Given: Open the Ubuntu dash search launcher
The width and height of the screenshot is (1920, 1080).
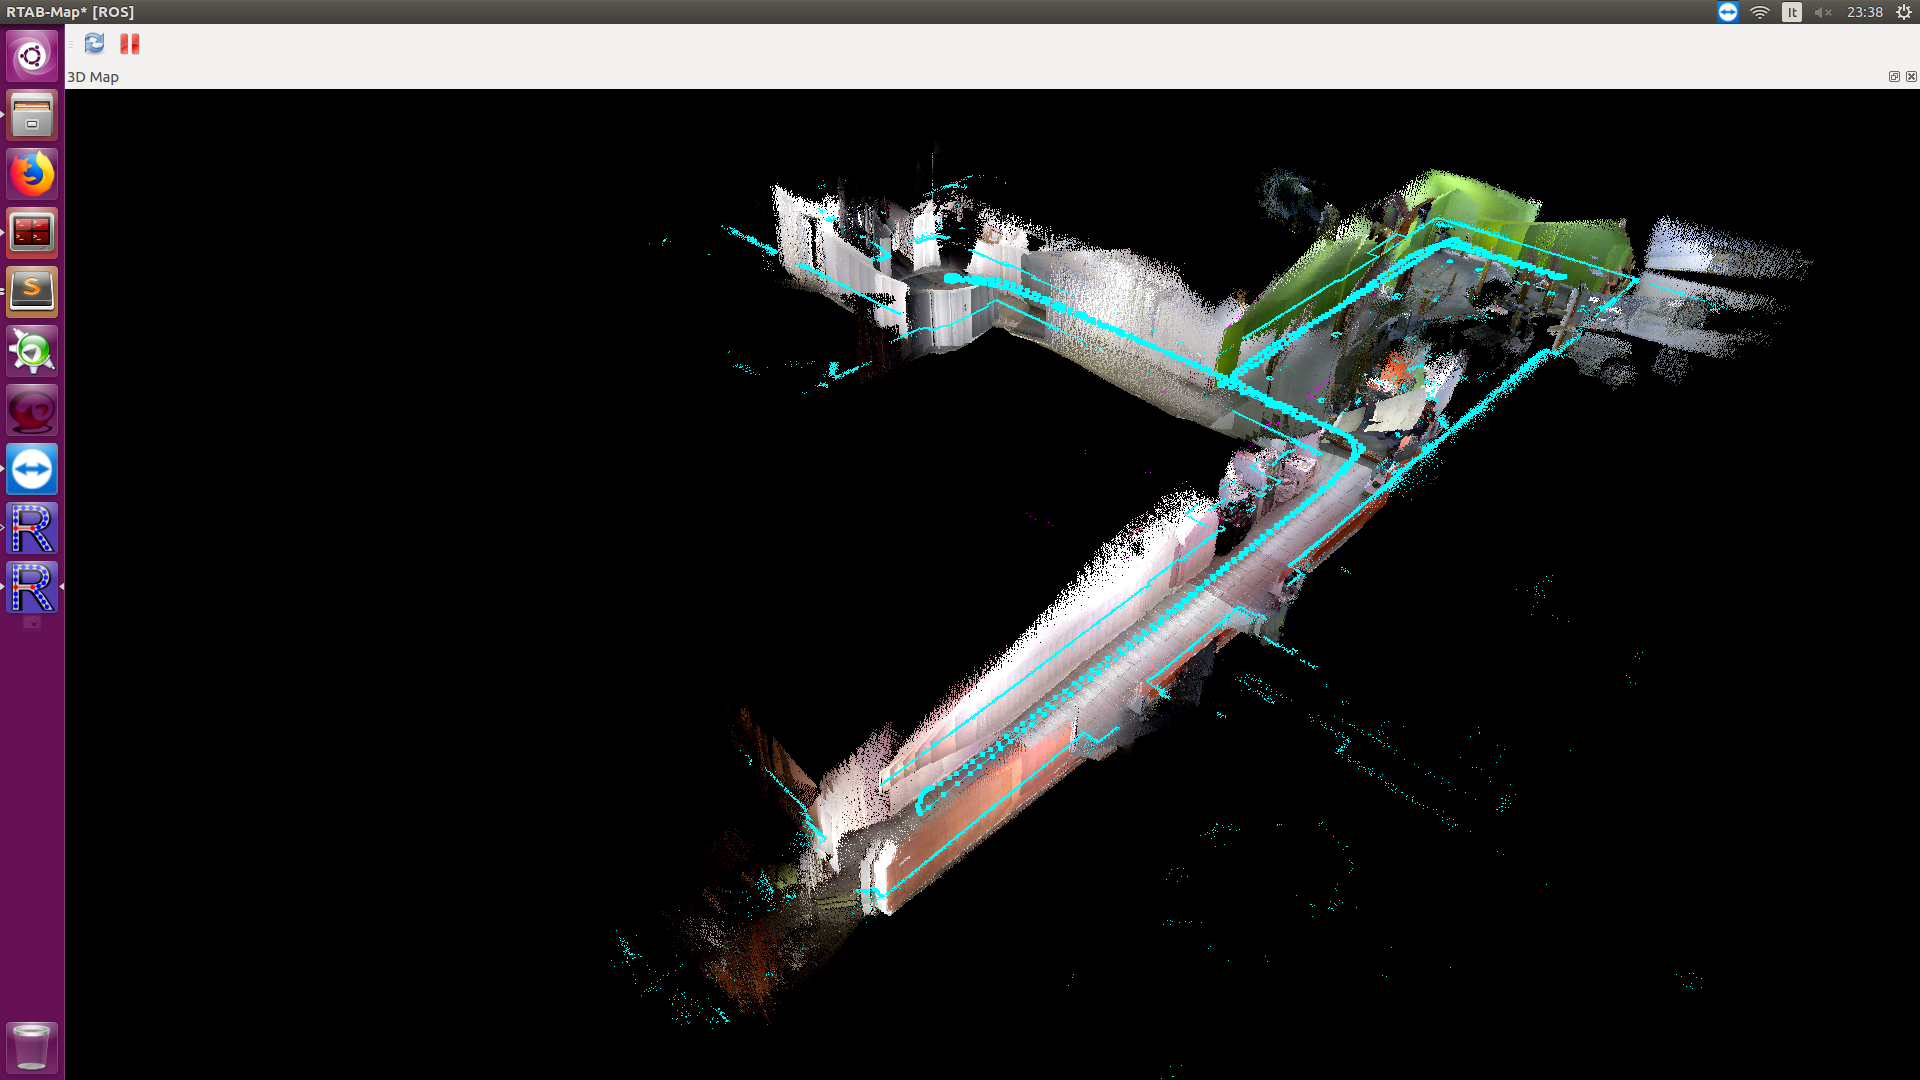Looking at the screenshot, I should coord(32,56).
